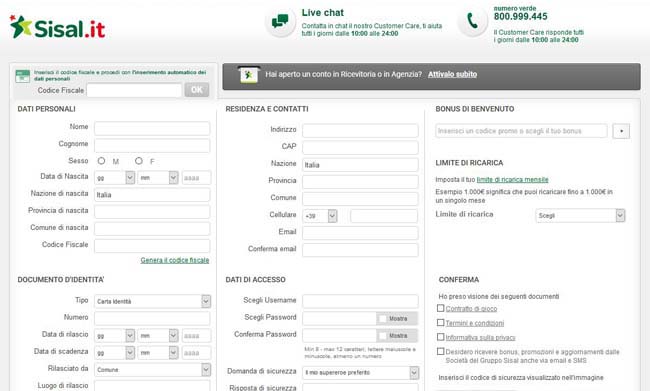650x391 pixels.
Task: Click the Data di rilascio year field
Action: coord(196,335)
